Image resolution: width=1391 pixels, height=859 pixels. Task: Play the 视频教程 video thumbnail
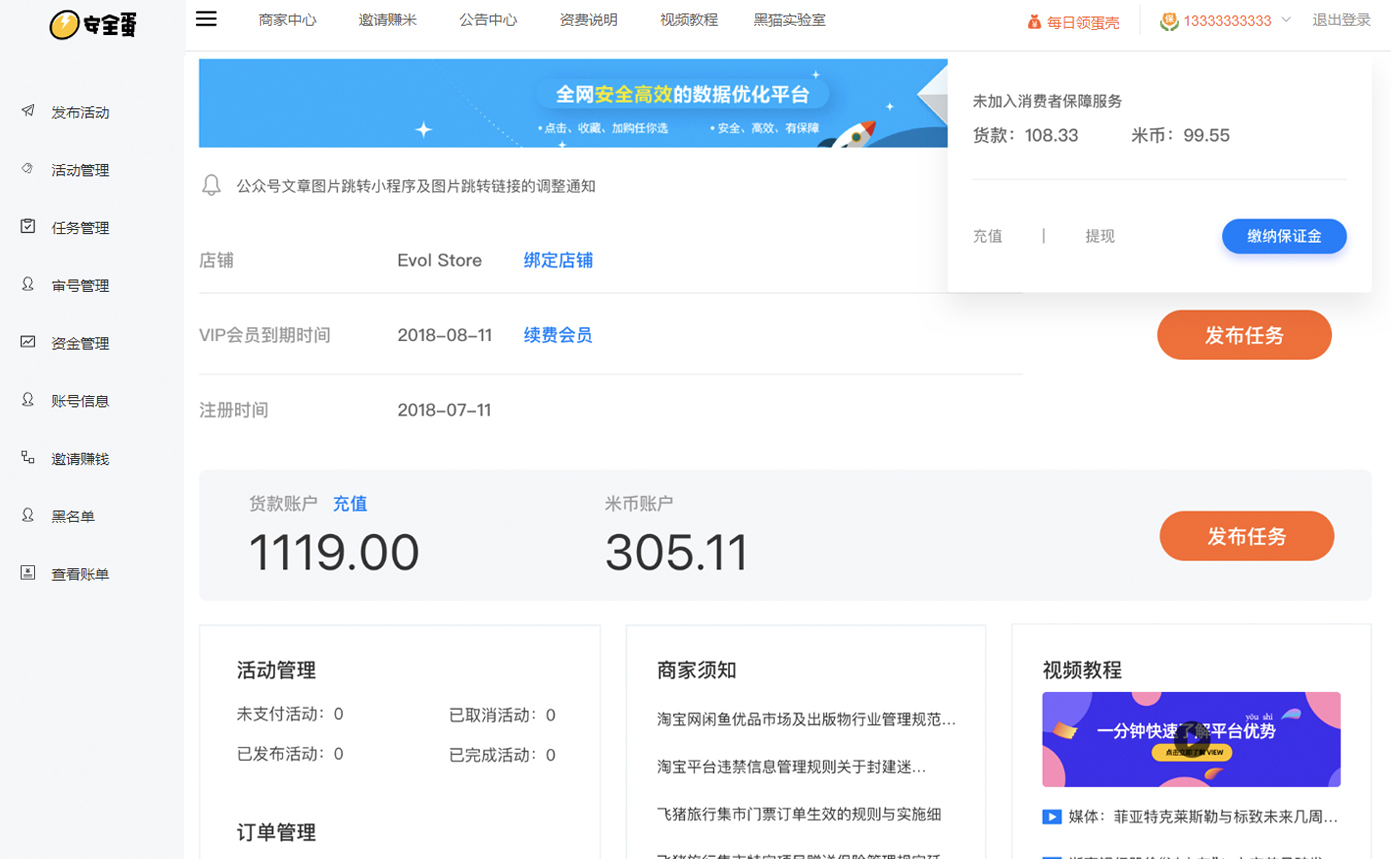click(x=1191, y=740)
